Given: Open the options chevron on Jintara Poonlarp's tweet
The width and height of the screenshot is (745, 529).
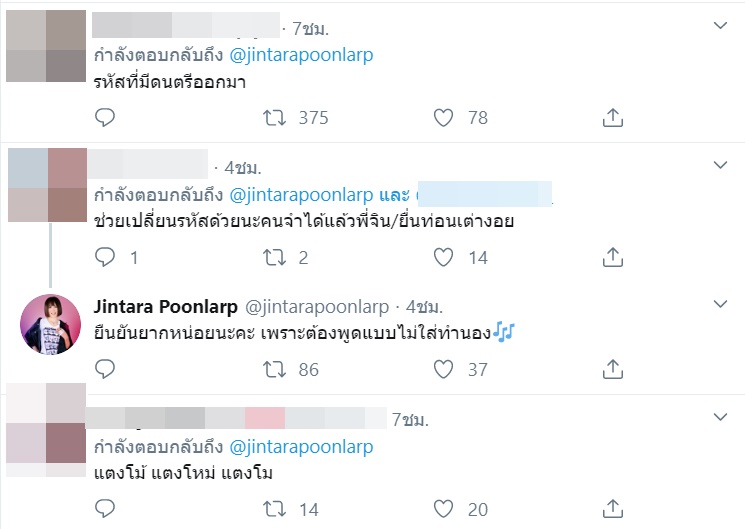Looking at the screenshot, I should pos(720,303).
